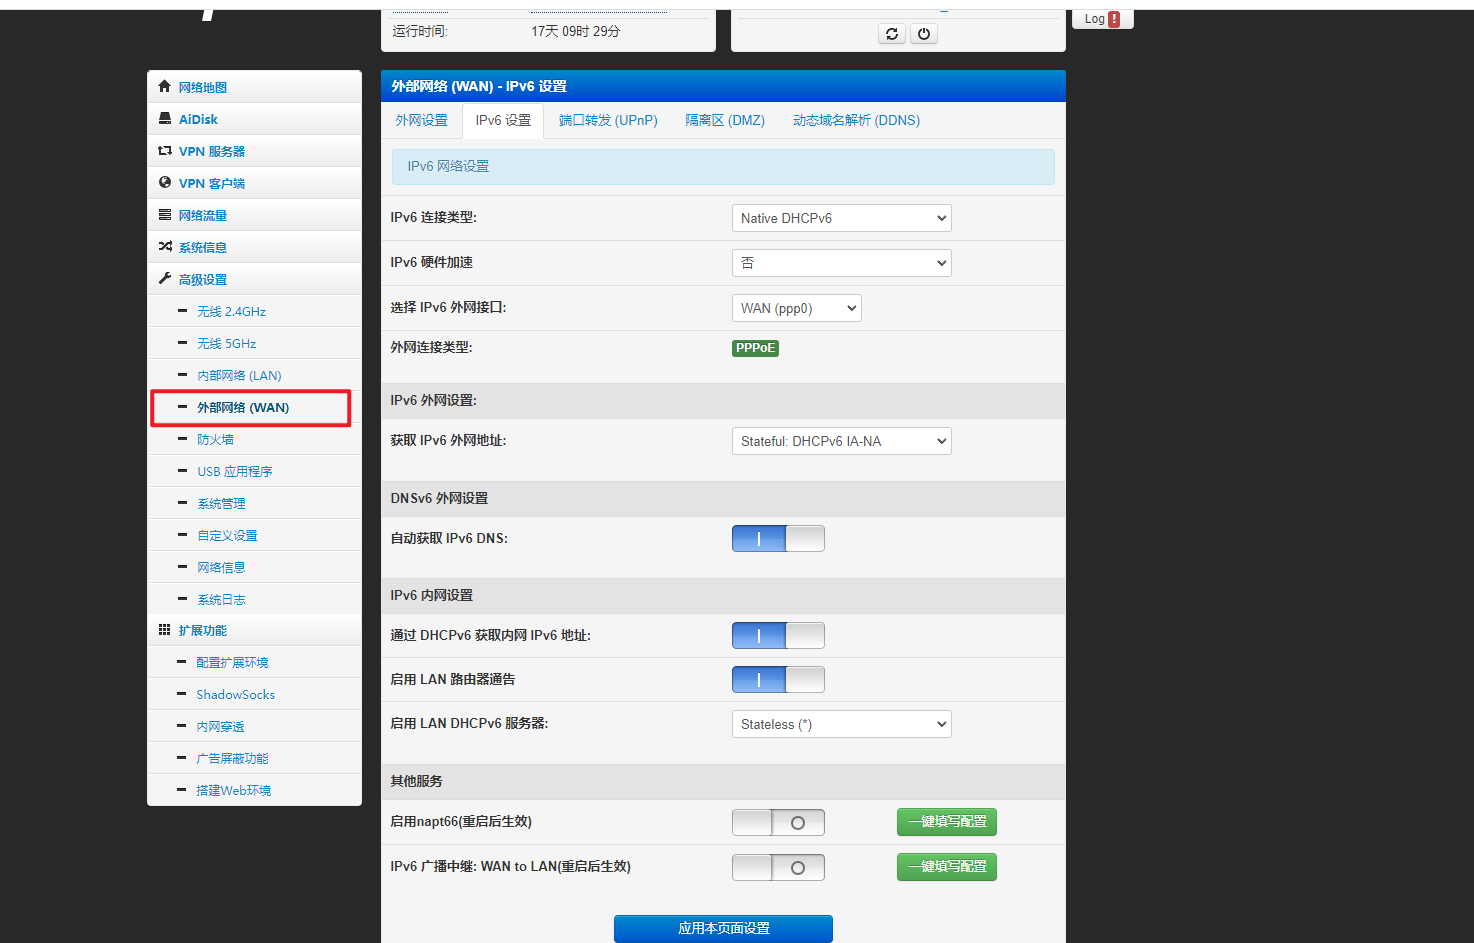
Task: Open 系统信息 page
Action: click(x=203, y=247)
